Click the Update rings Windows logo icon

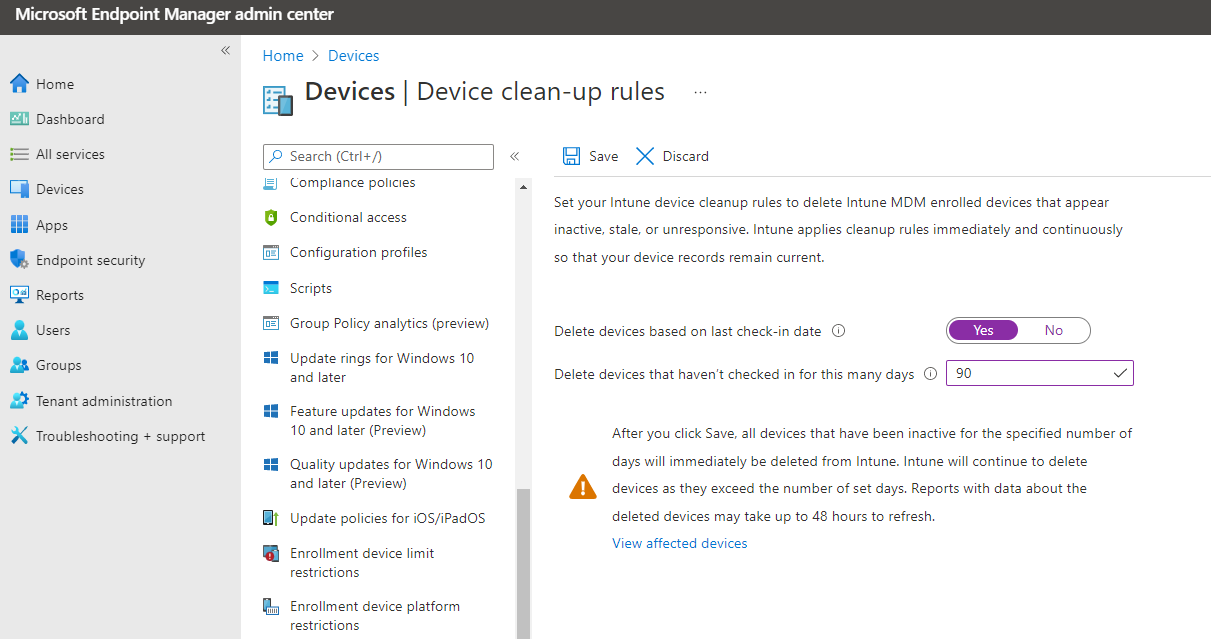[x=270, y=358]
